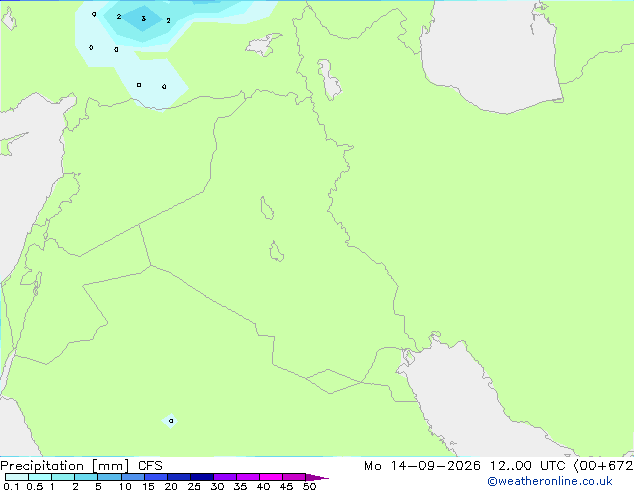
Task: Click the "Precipitation [mm] CFS" title text
Action: click(81, 466)
